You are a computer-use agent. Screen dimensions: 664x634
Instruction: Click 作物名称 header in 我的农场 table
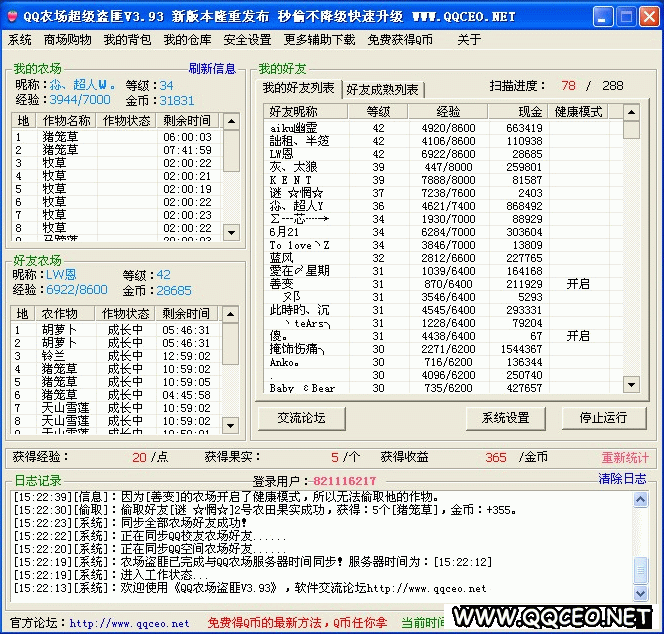[x=66, y=121]
